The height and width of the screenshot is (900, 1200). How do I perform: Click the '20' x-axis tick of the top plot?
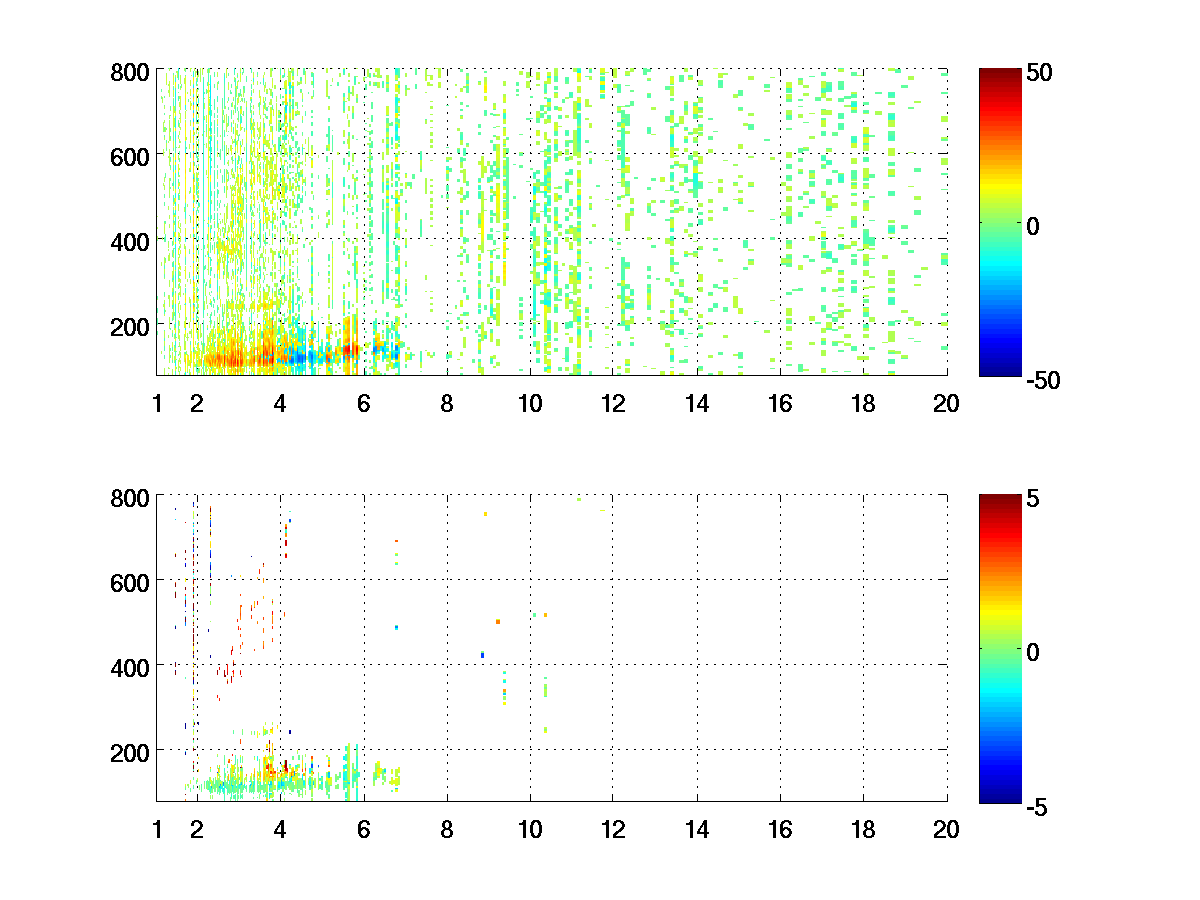tap(946, 404)
